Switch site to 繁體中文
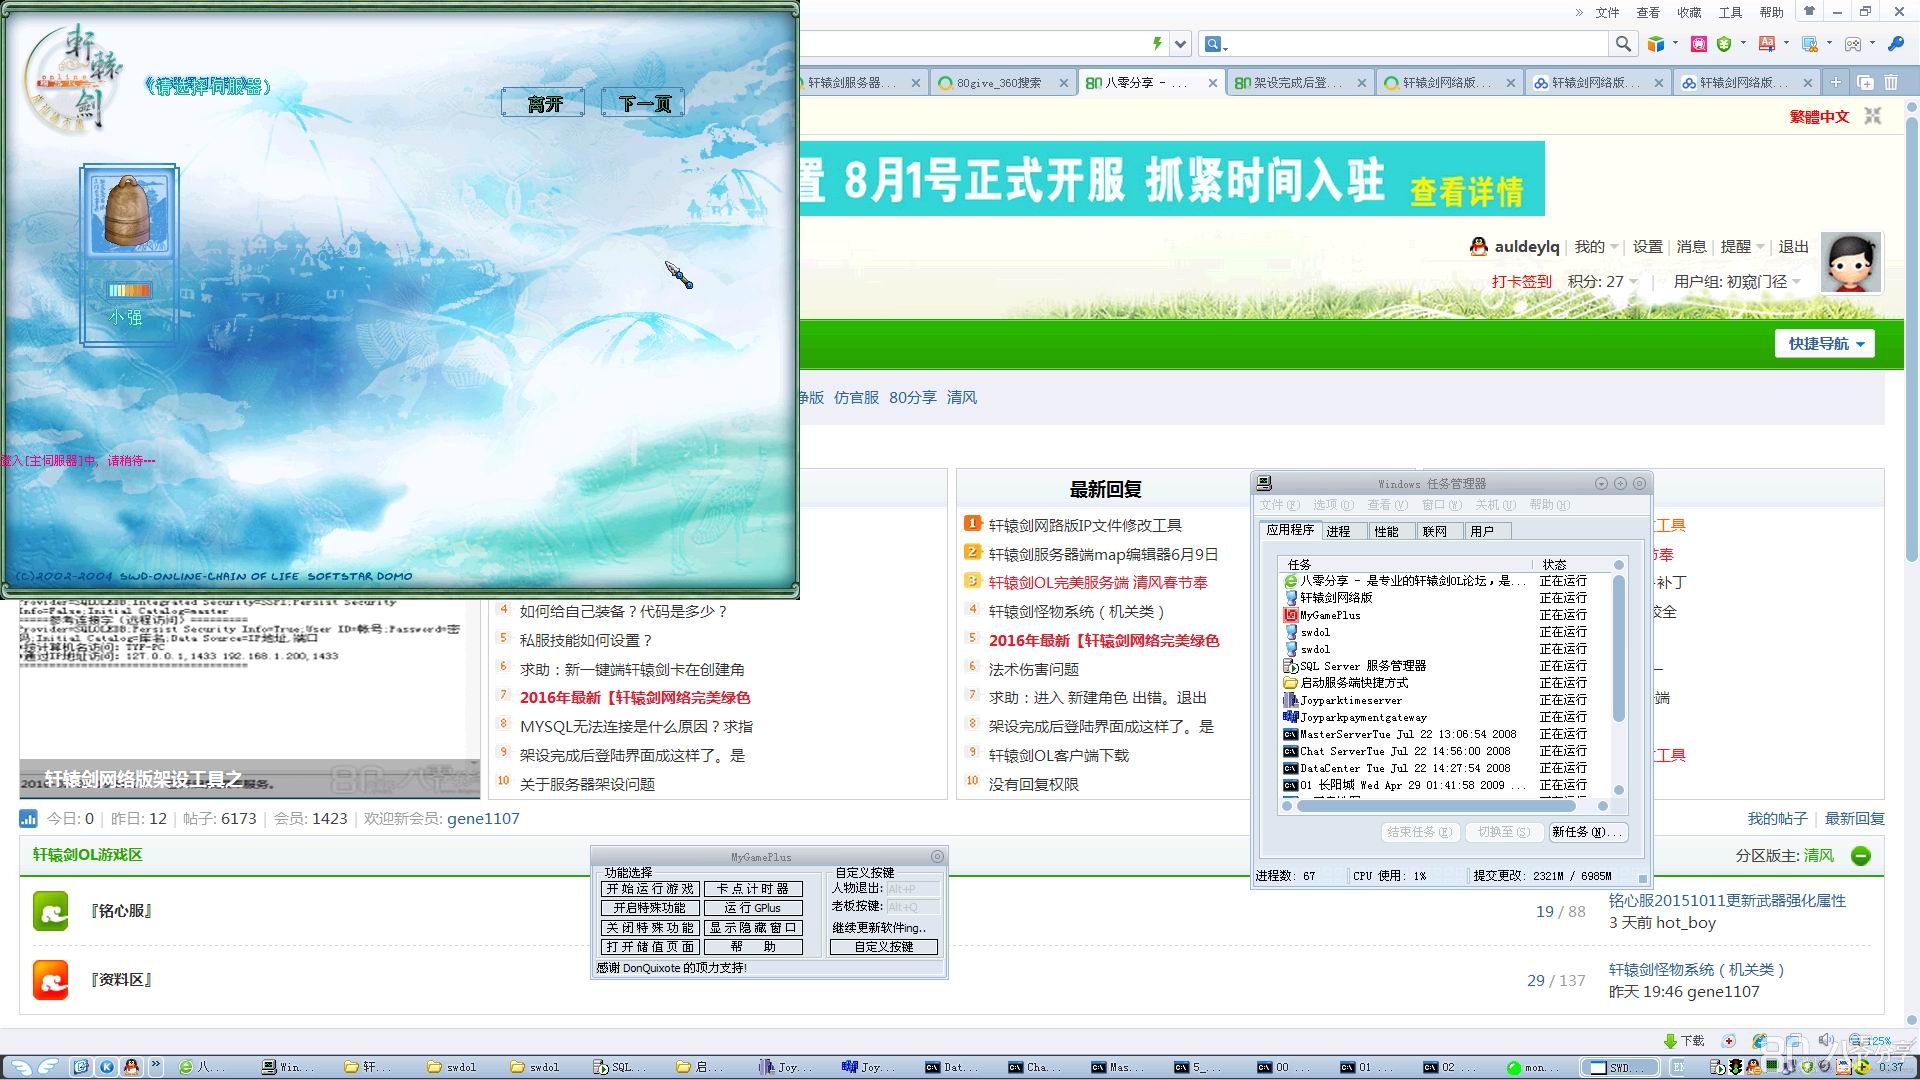Viewport: 1920px width, 1080px height. tap(1819, 116)
